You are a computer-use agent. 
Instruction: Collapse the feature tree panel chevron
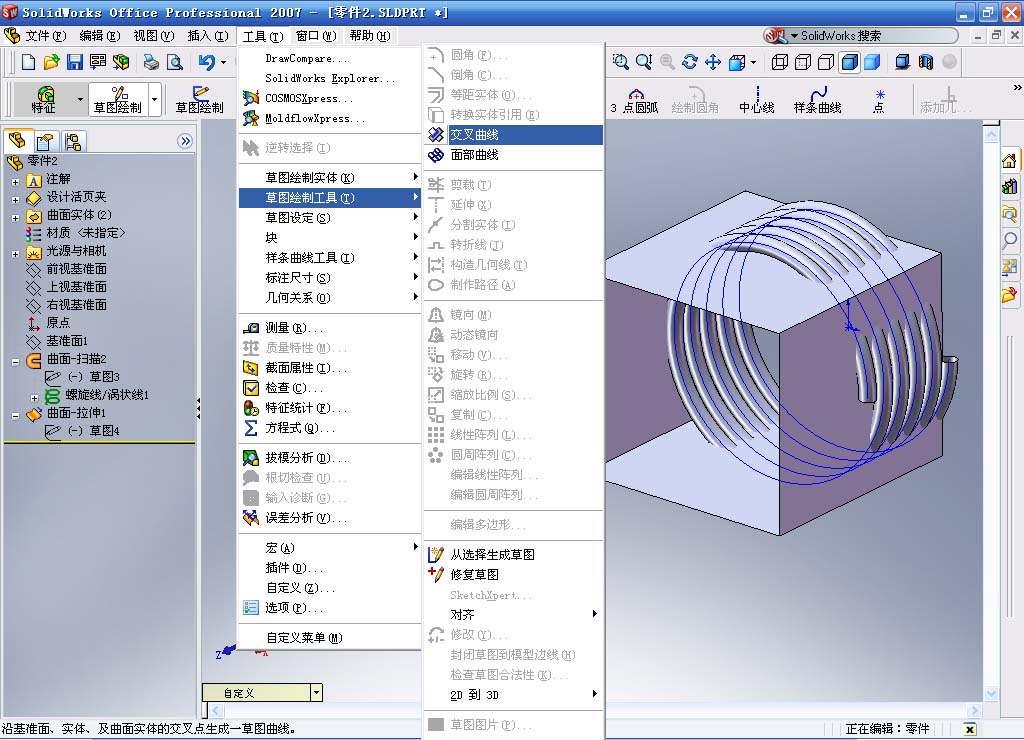[x=185, y=141]
